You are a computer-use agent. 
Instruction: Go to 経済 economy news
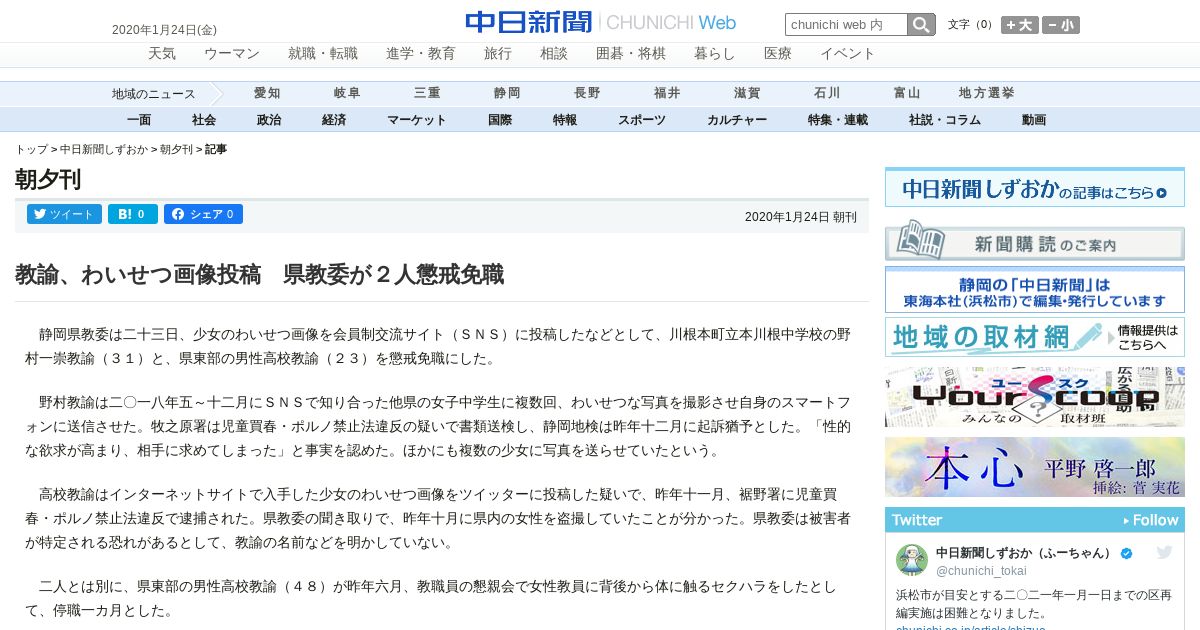tap(334, 120)
